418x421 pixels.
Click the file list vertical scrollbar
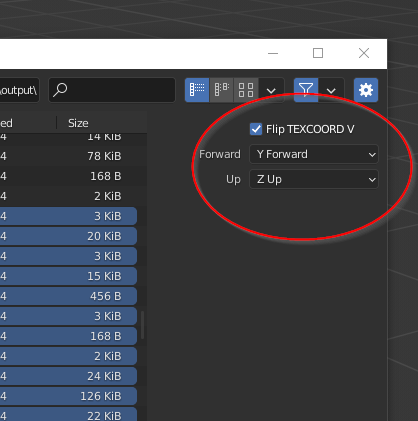(x=143, y=325)
